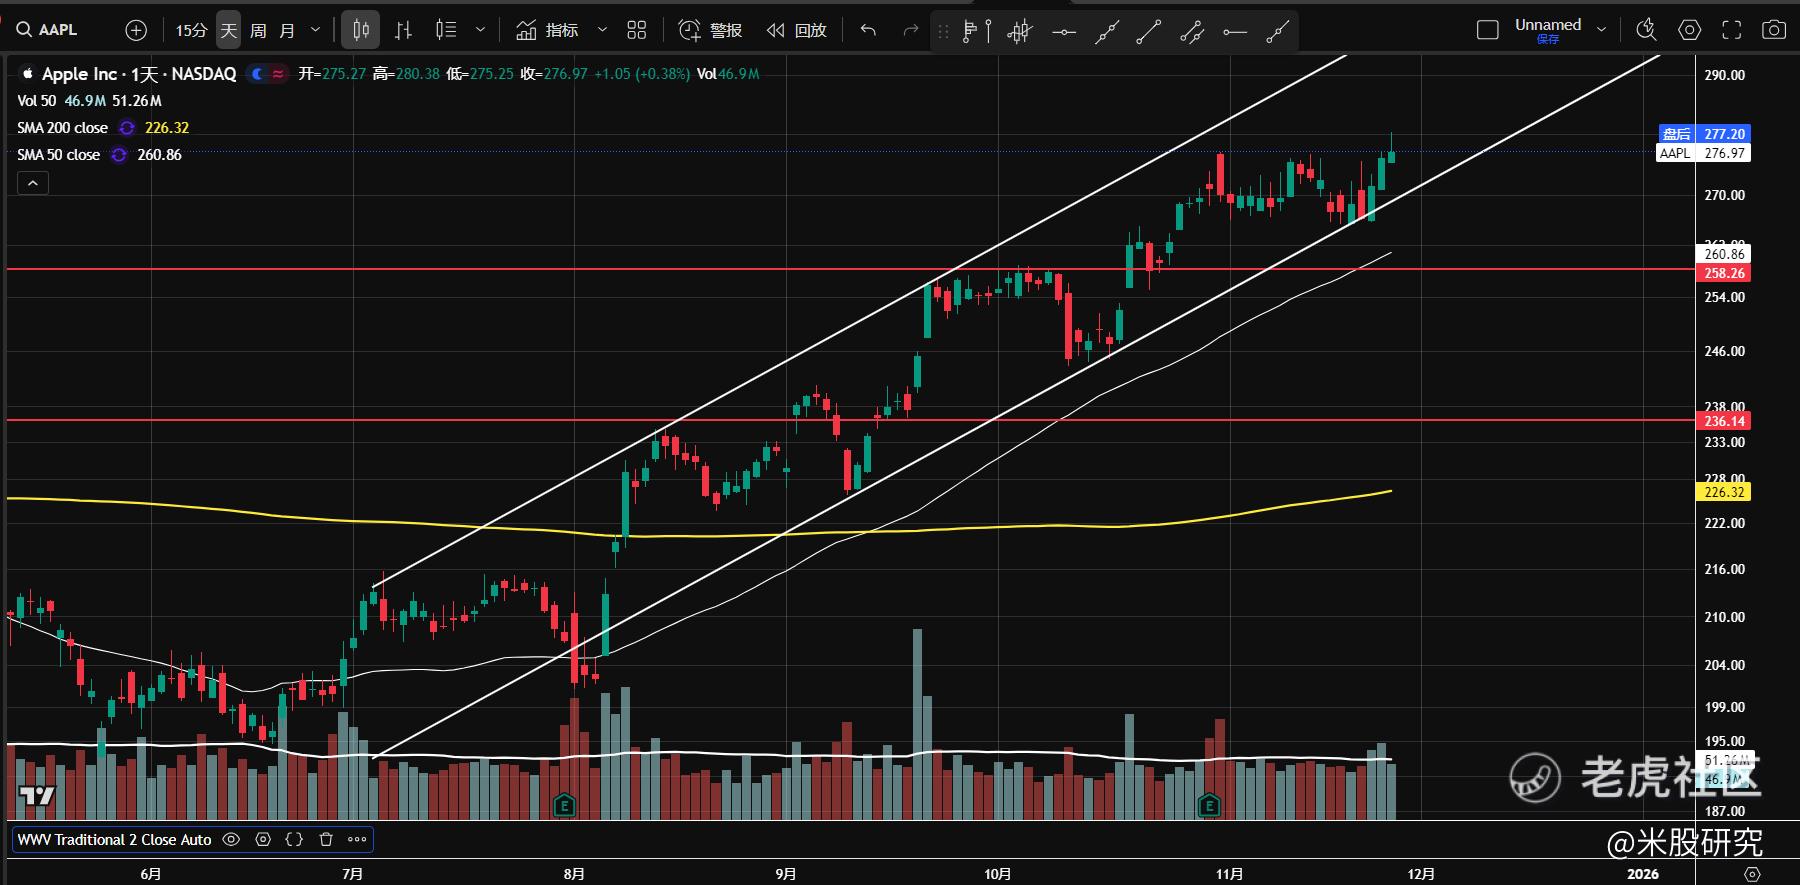The width and height of the screenshot is (1800, 885).
Task: Open chart settings hexagon icon
Action: 1689,30
